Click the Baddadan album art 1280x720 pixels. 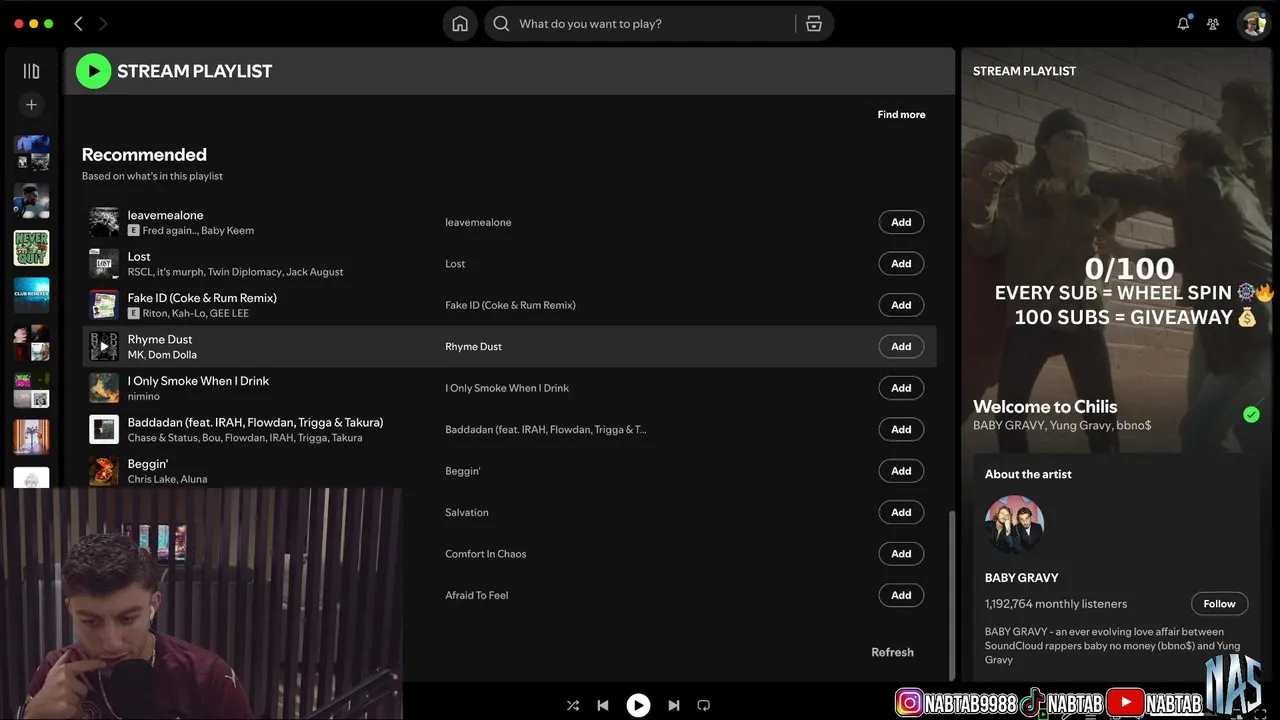point(104,429)
